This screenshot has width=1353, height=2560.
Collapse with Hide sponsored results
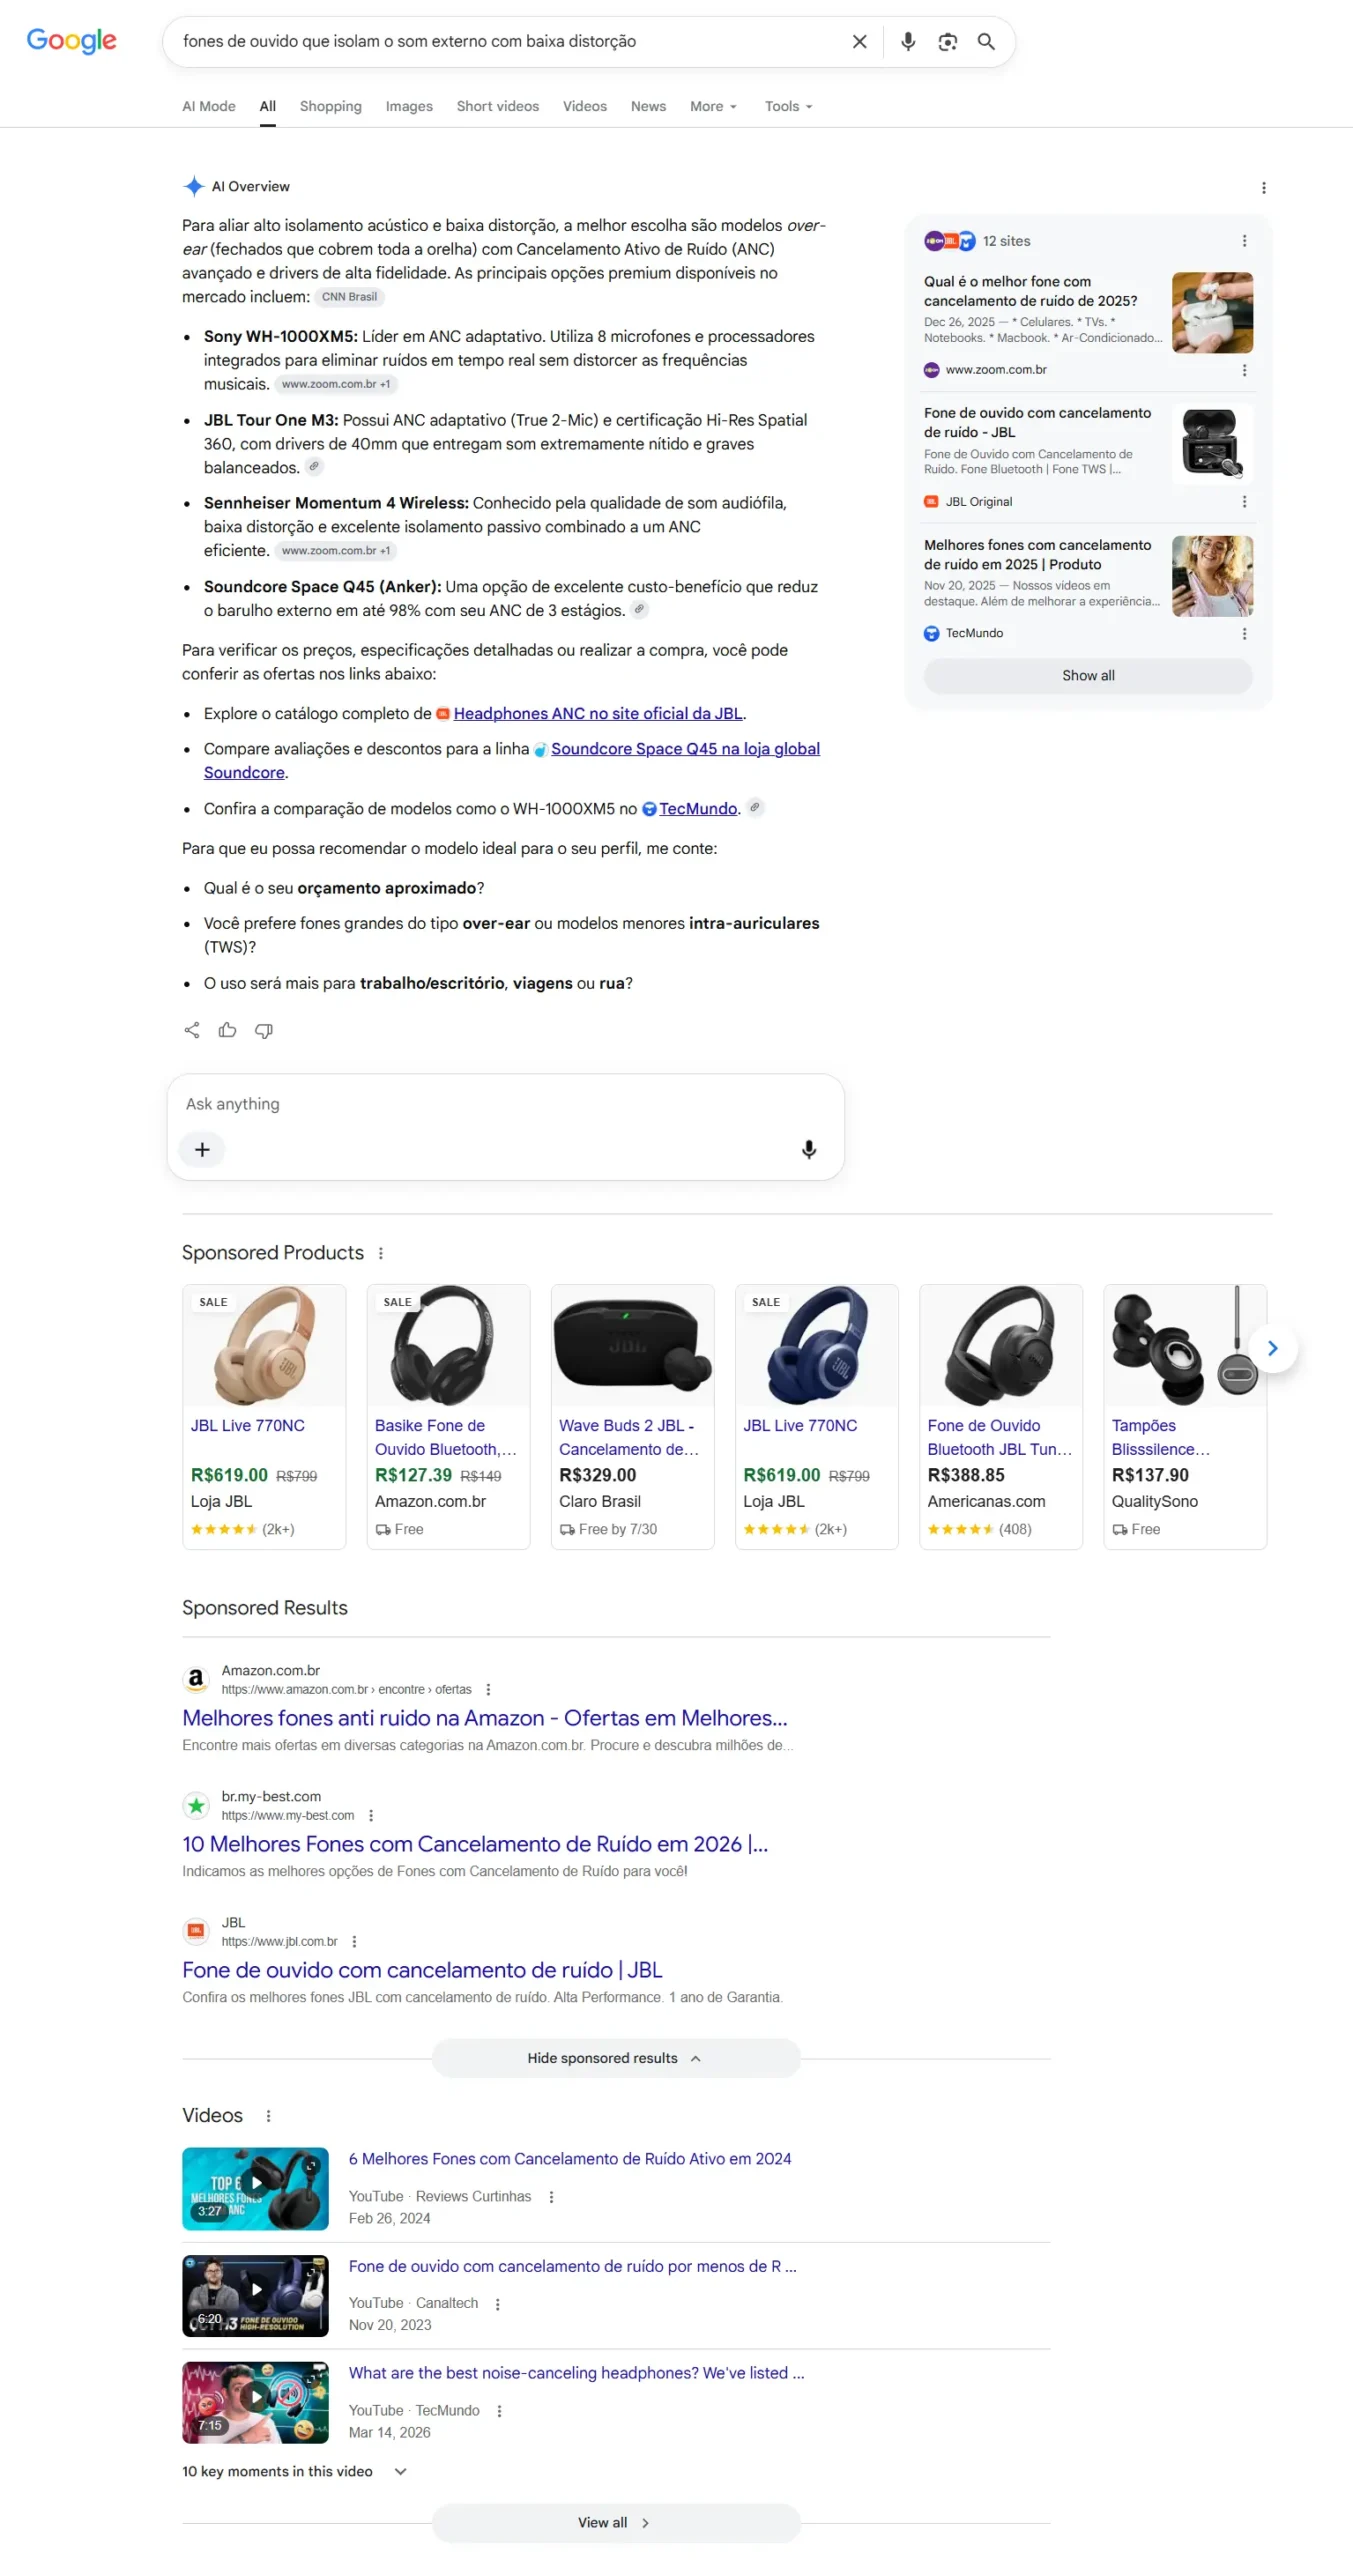pos(616,2059)
